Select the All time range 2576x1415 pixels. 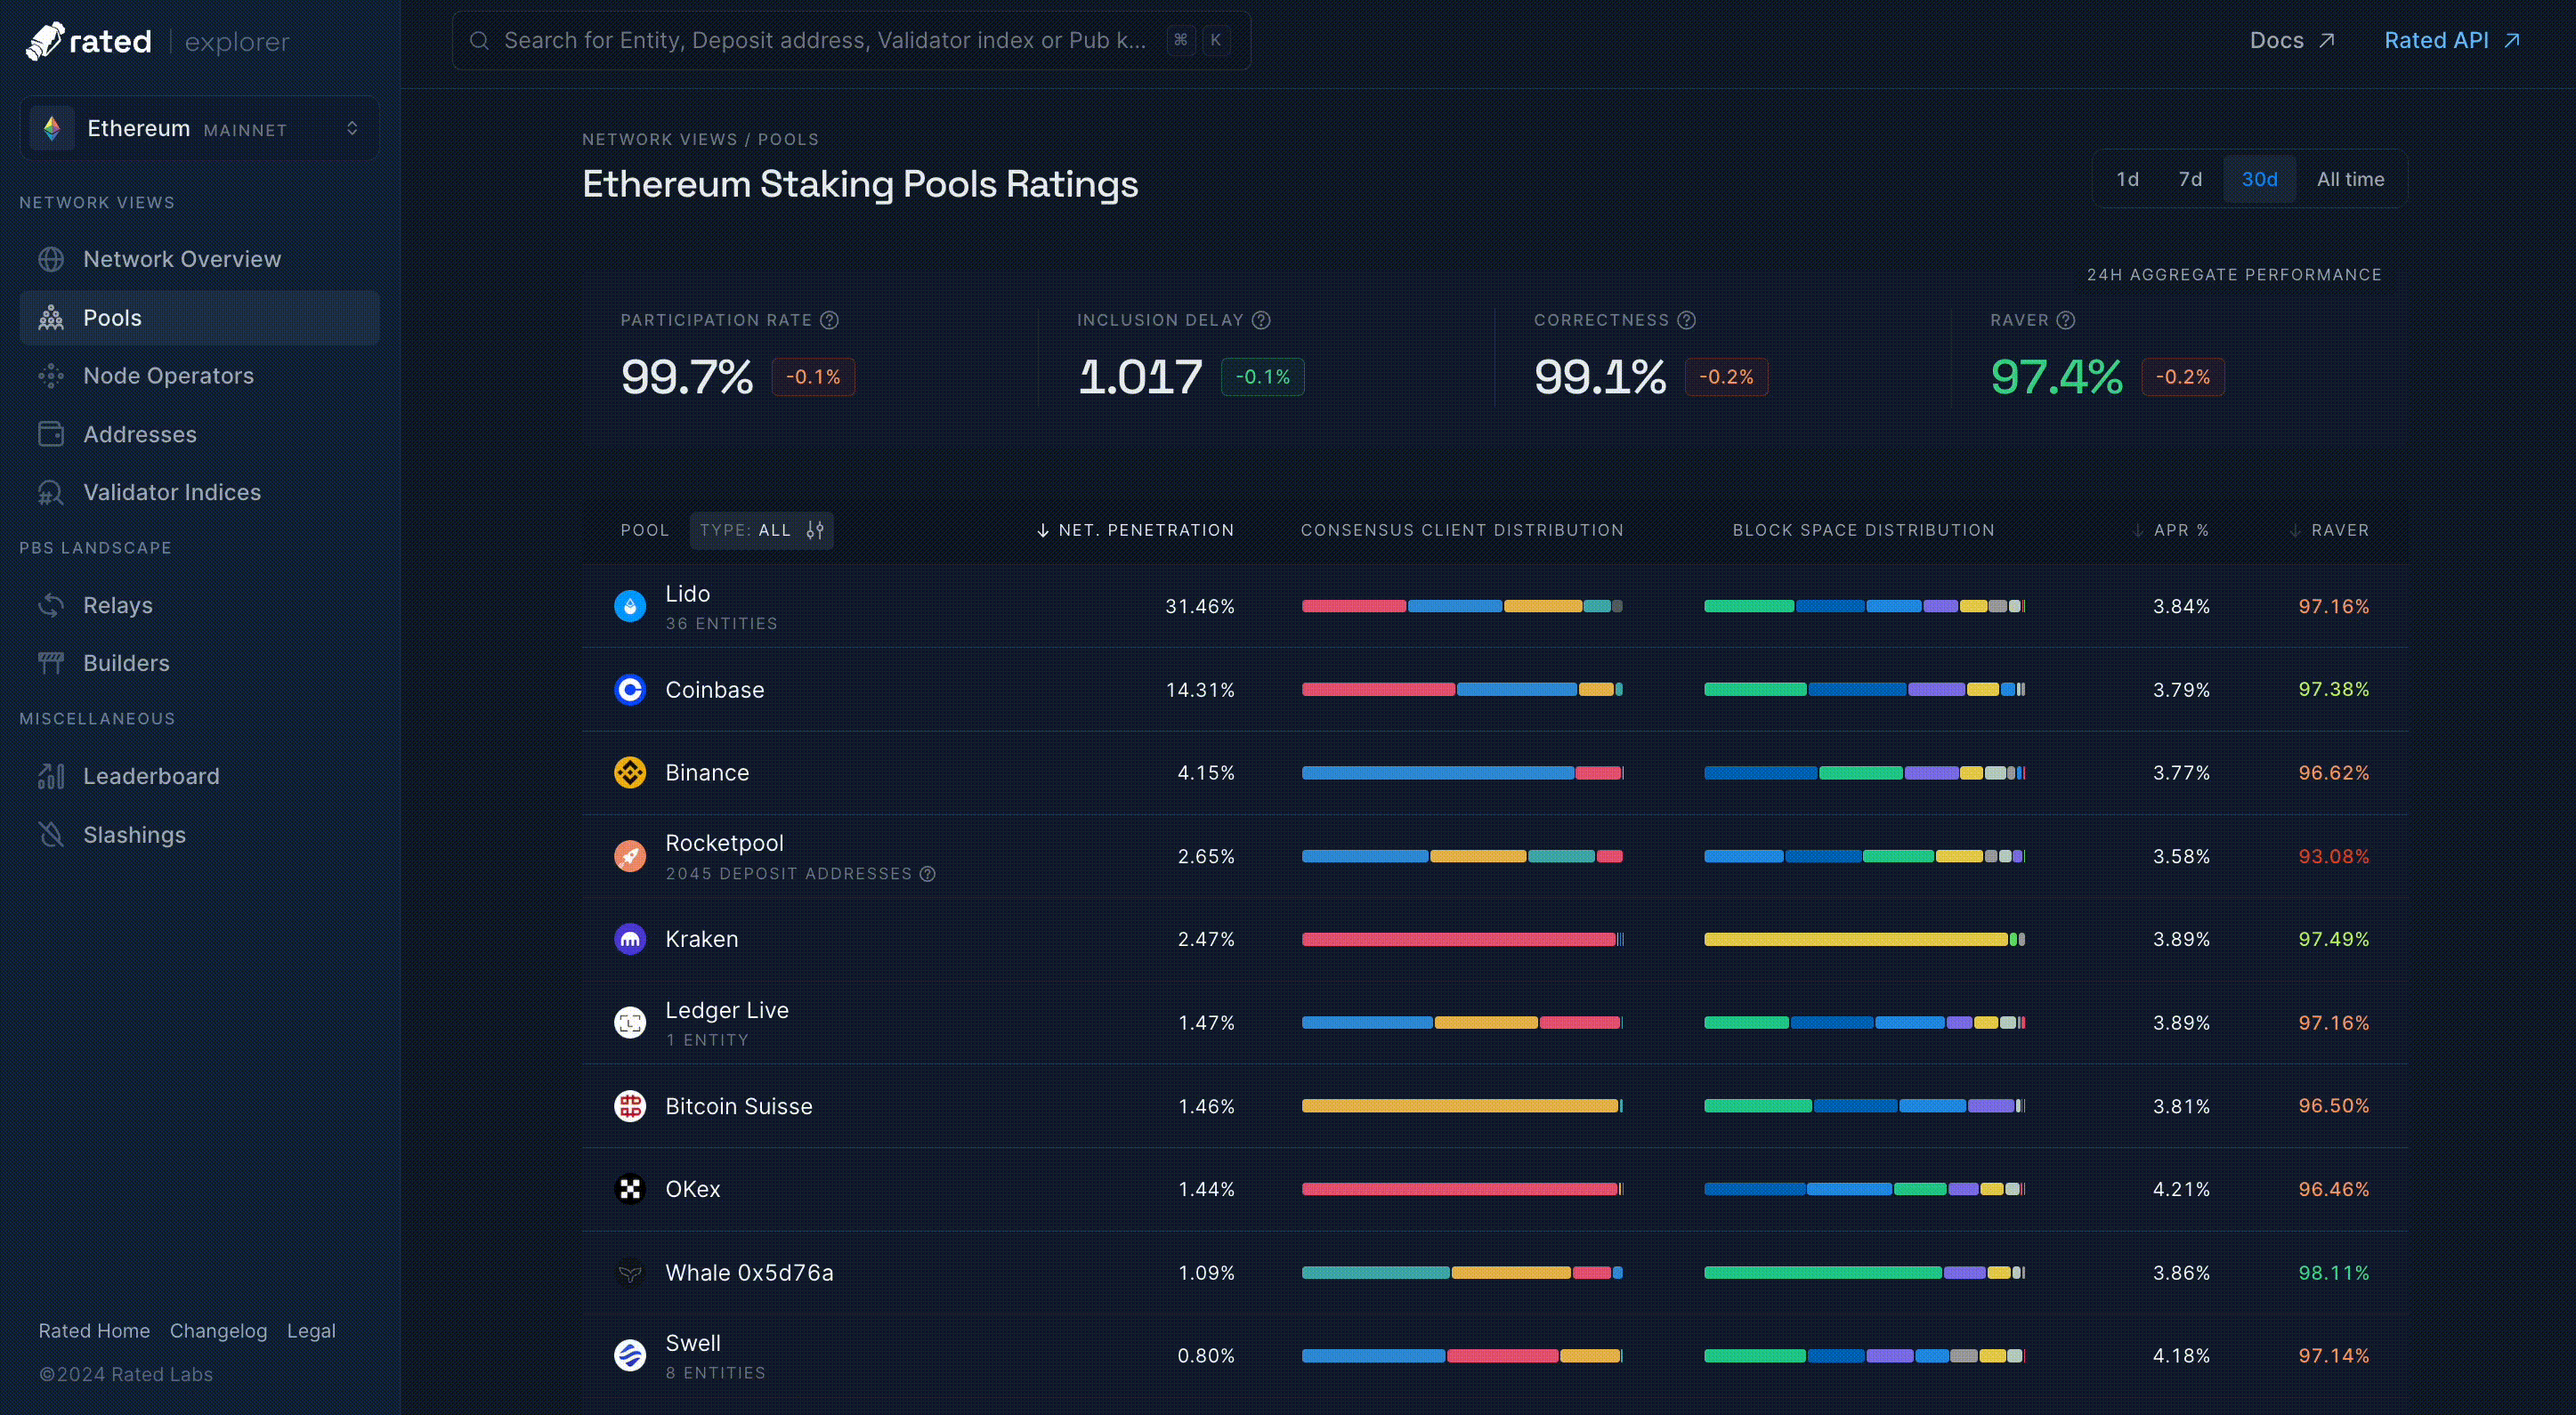[2350, 179]
